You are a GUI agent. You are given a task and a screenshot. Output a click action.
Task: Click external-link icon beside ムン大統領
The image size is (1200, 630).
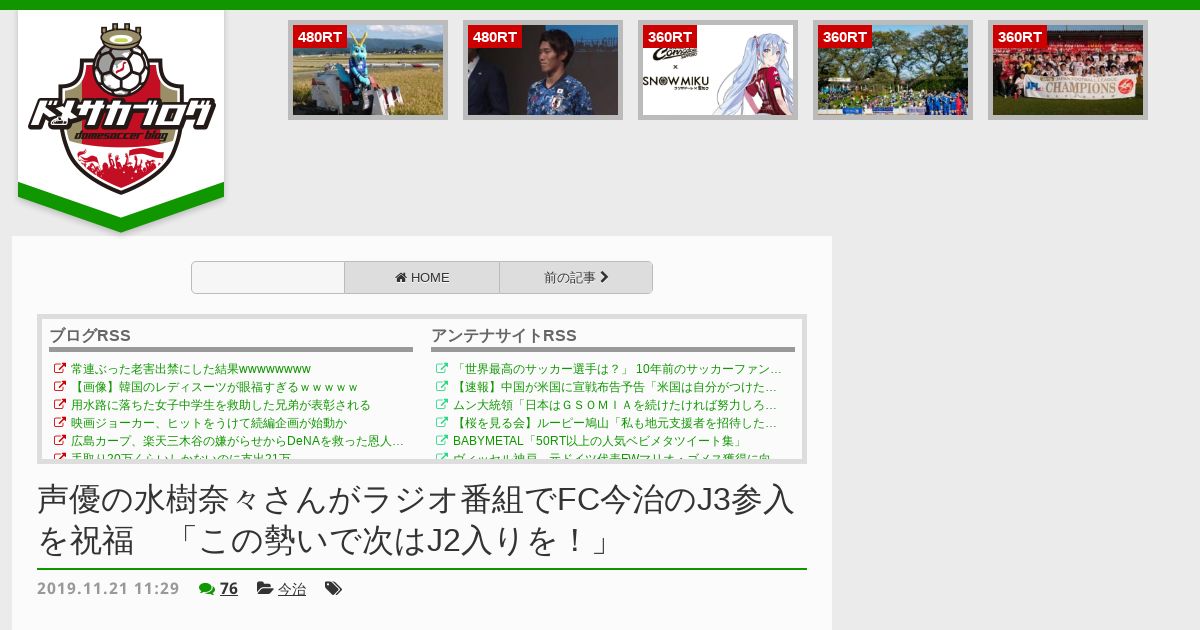(442, 405)
